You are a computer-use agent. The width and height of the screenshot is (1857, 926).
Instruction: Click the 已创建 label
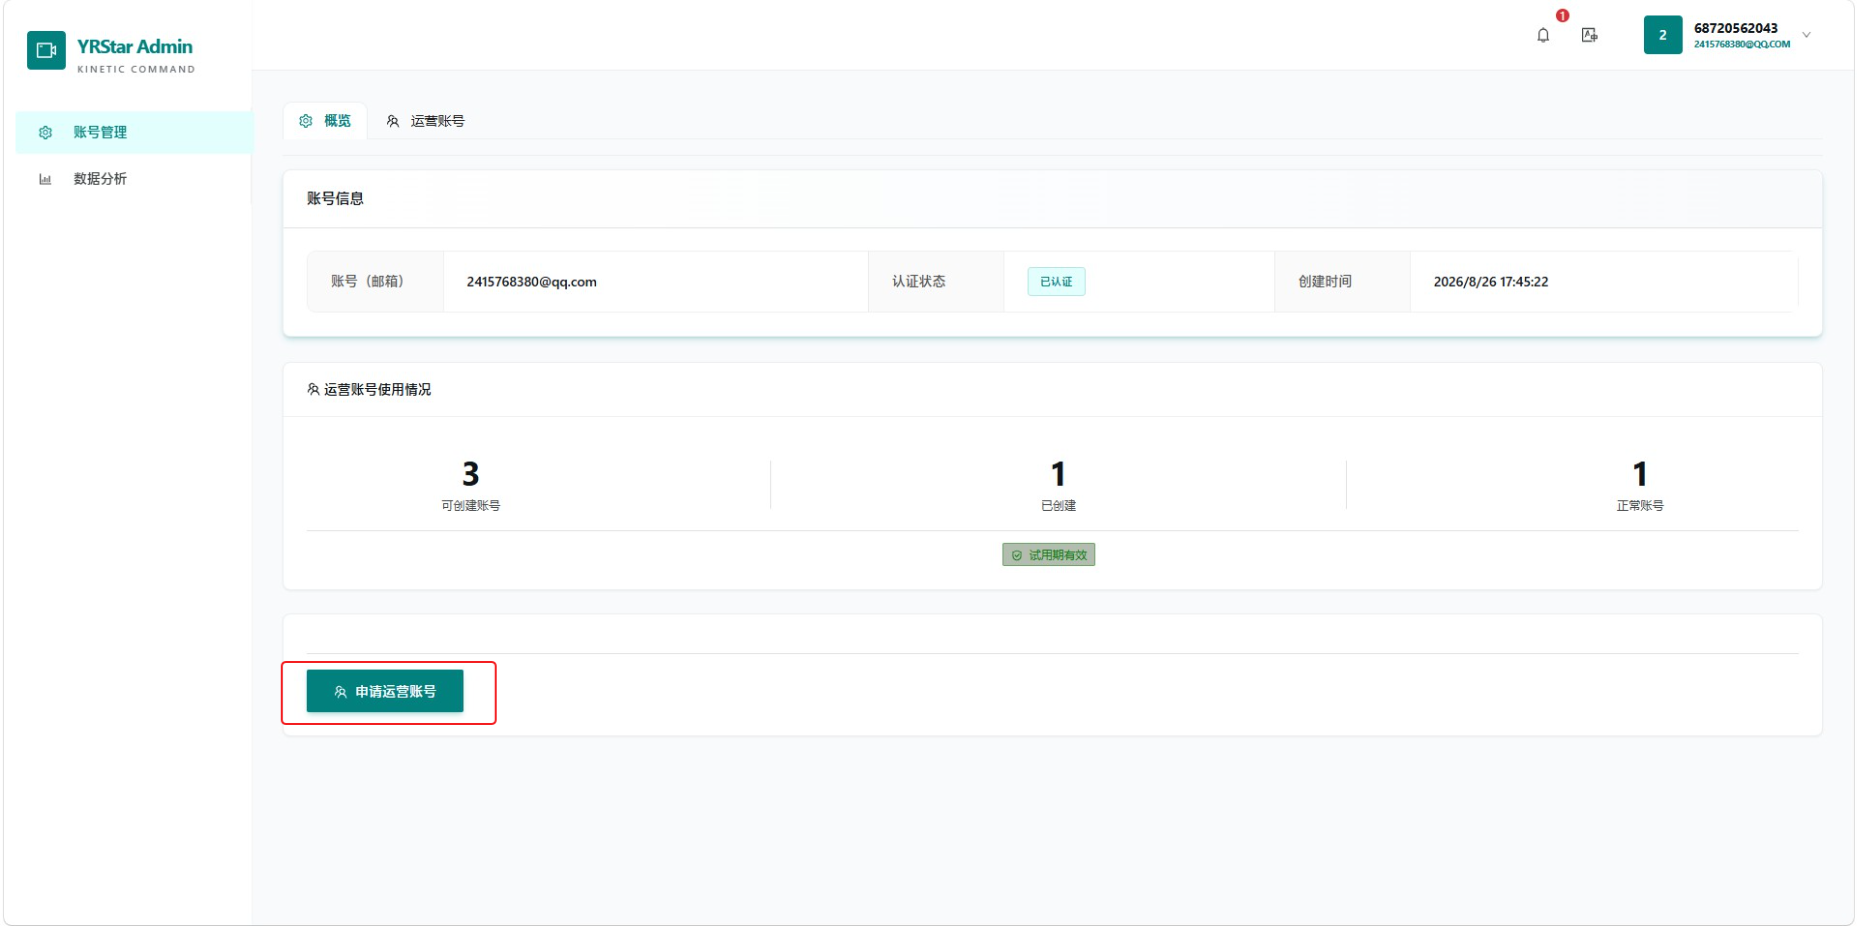1058,506
